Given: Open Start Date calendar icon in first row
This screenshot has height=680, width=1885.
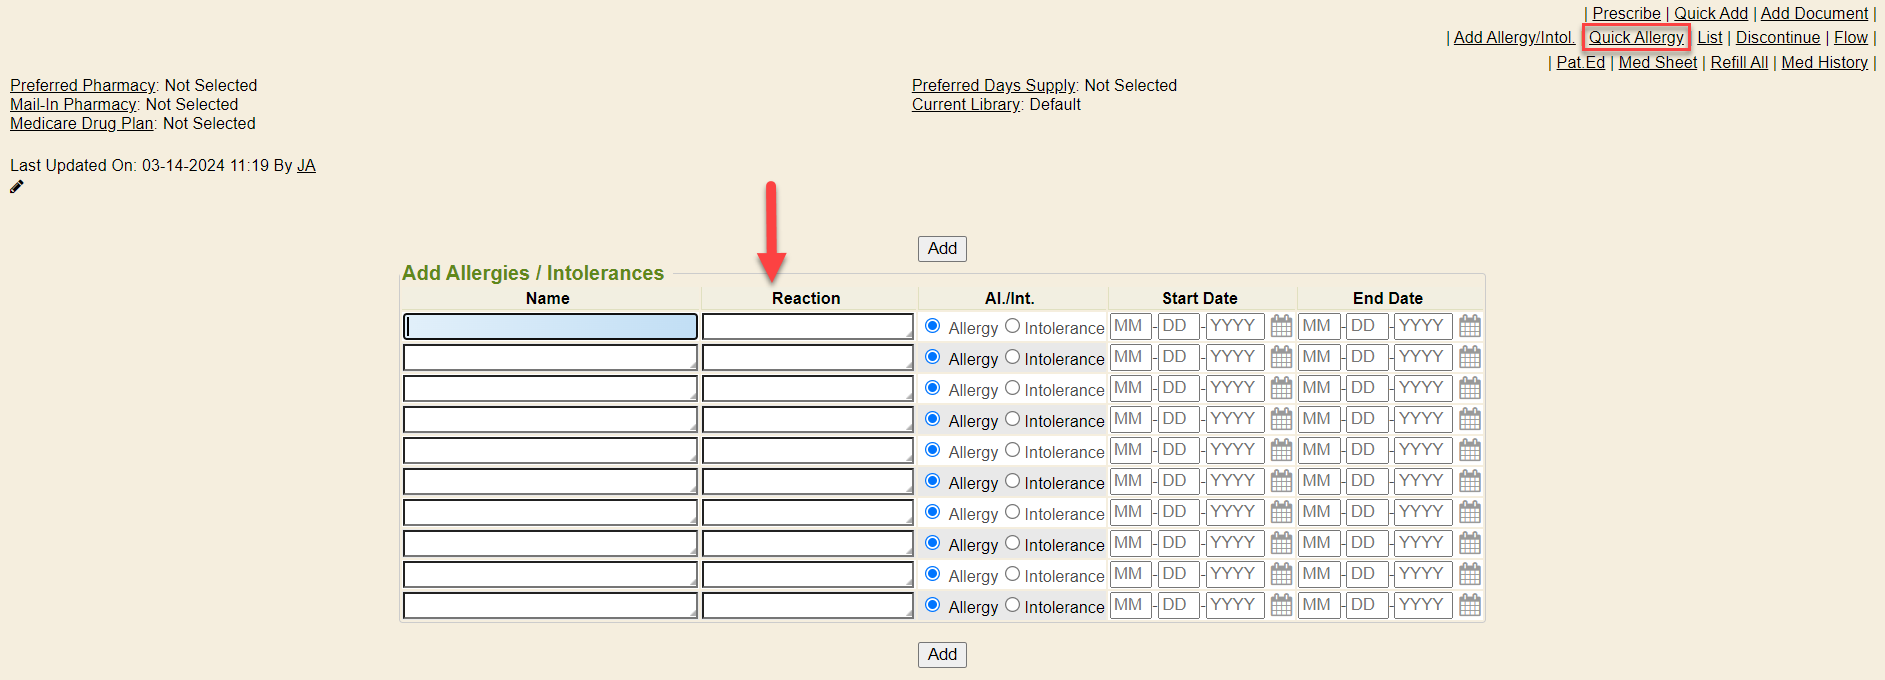Looking at the screenshot, I should 1281,326.
